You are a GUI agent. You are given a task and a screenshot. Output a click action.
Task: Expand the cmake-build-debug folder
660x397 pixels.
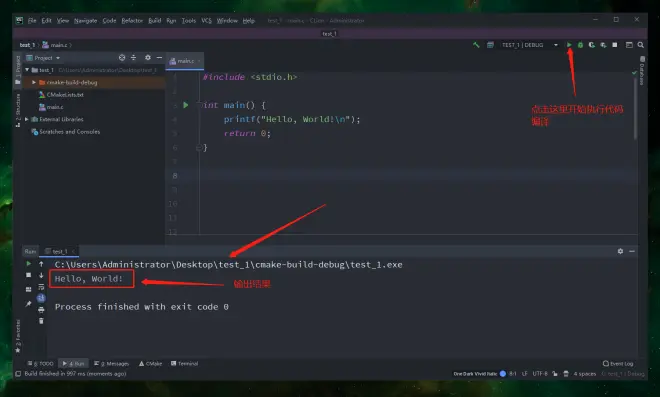34,83
